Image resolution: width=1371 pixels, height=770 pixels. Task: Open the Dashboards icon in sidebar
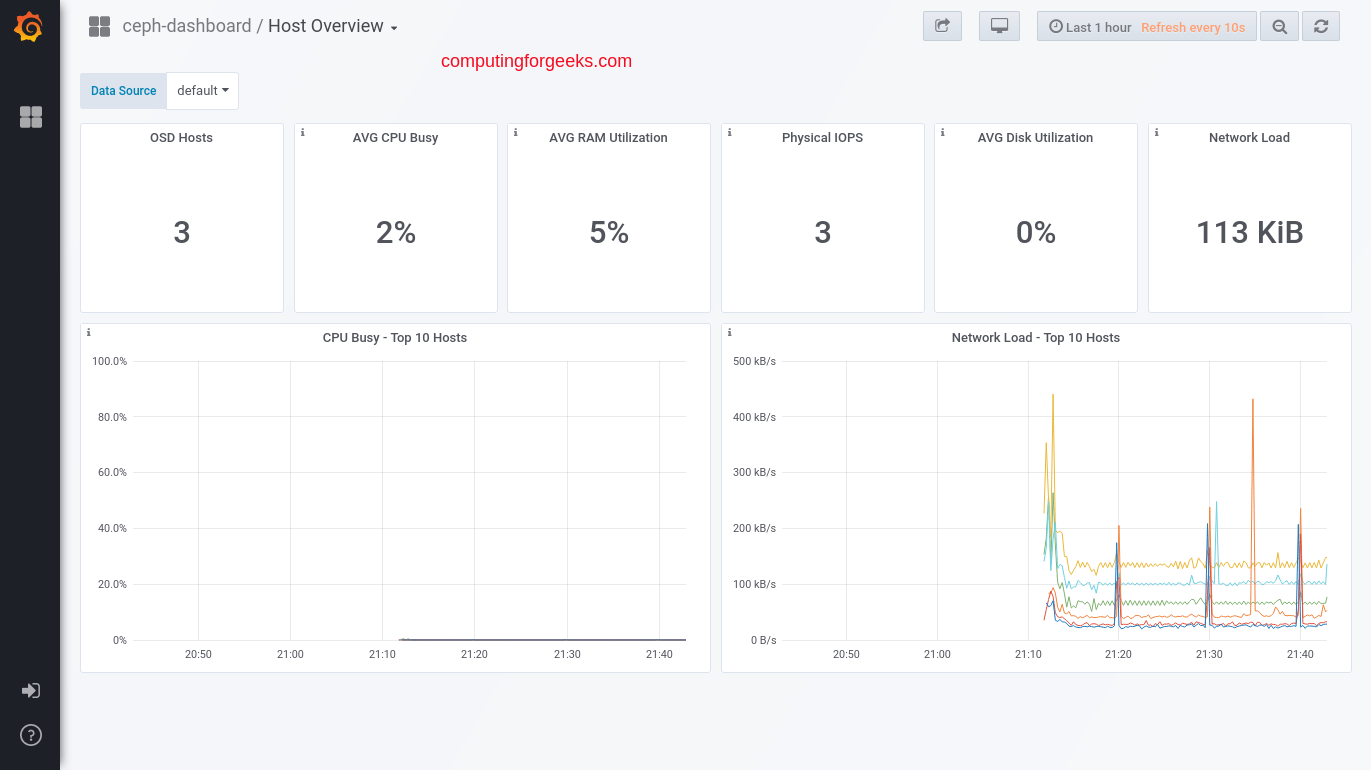point(31,117)
